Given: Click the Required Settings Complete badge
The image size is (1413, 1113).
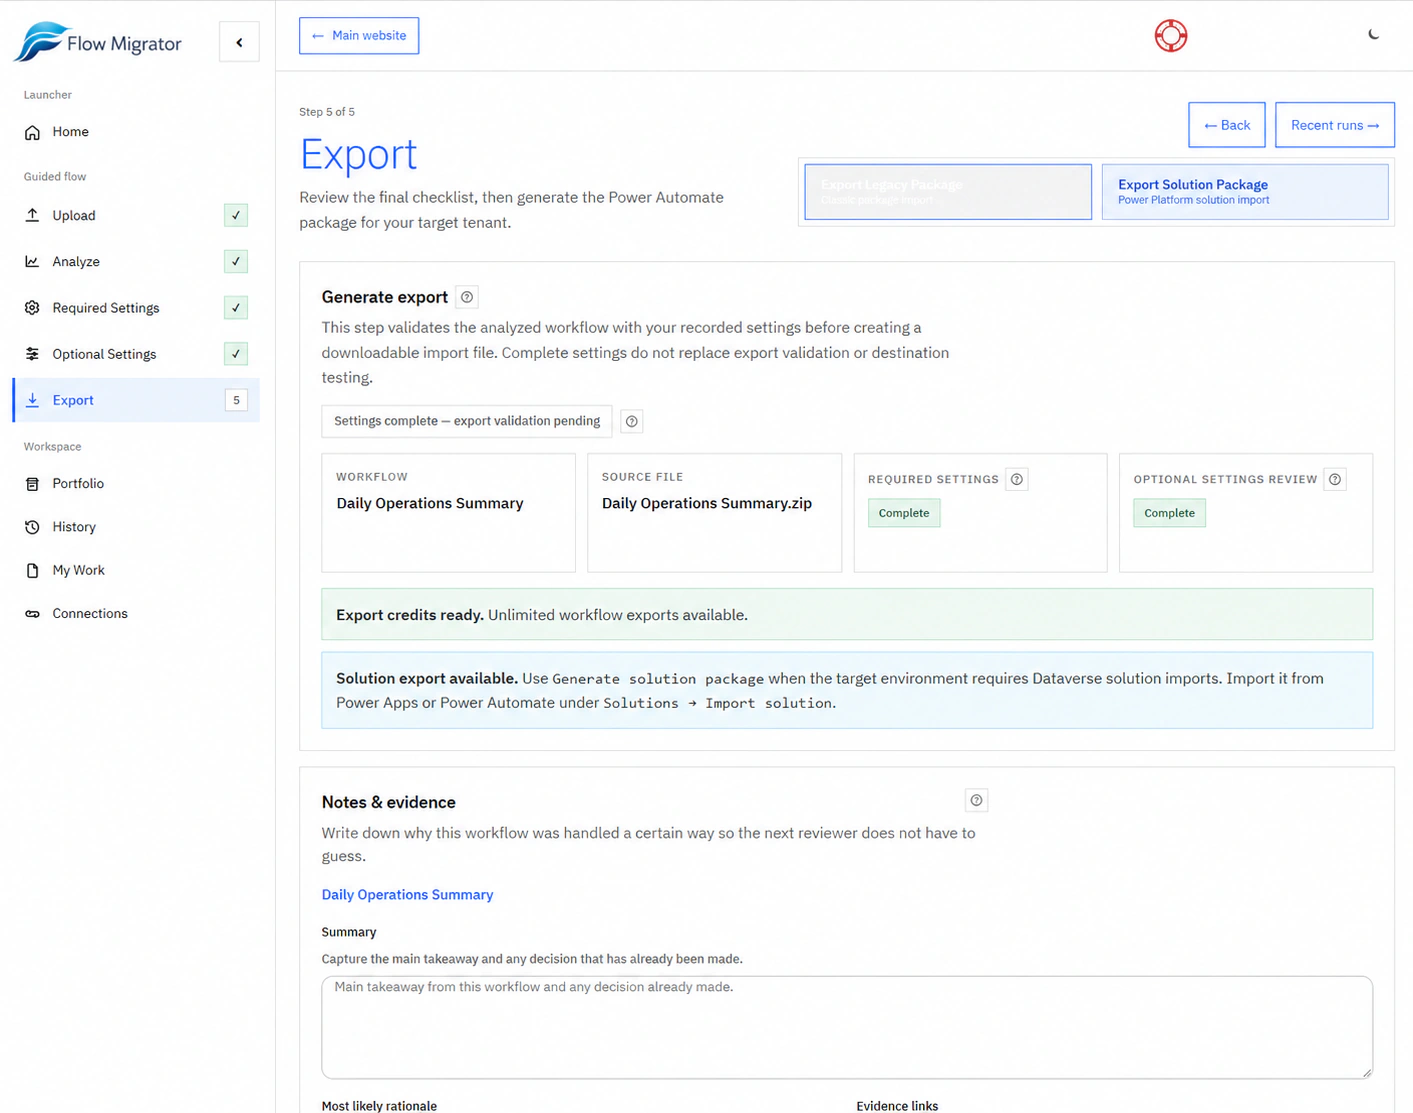Looking at the screenshot, I should [904, 514].
